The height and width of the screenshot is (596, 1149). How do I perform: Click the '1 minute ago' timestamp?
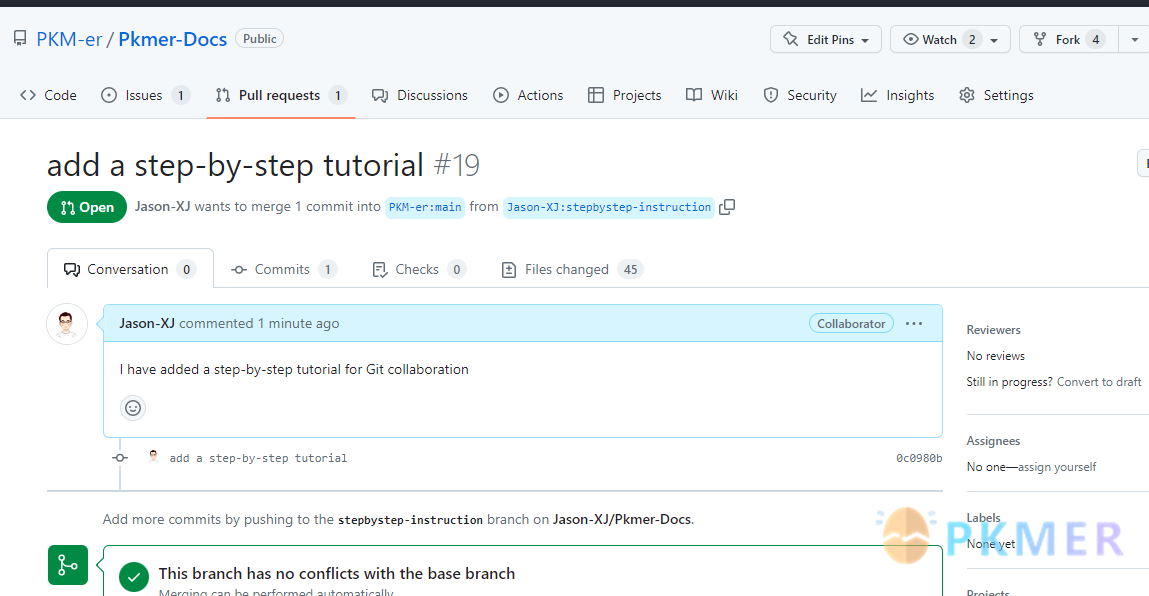tap(298, 323)
